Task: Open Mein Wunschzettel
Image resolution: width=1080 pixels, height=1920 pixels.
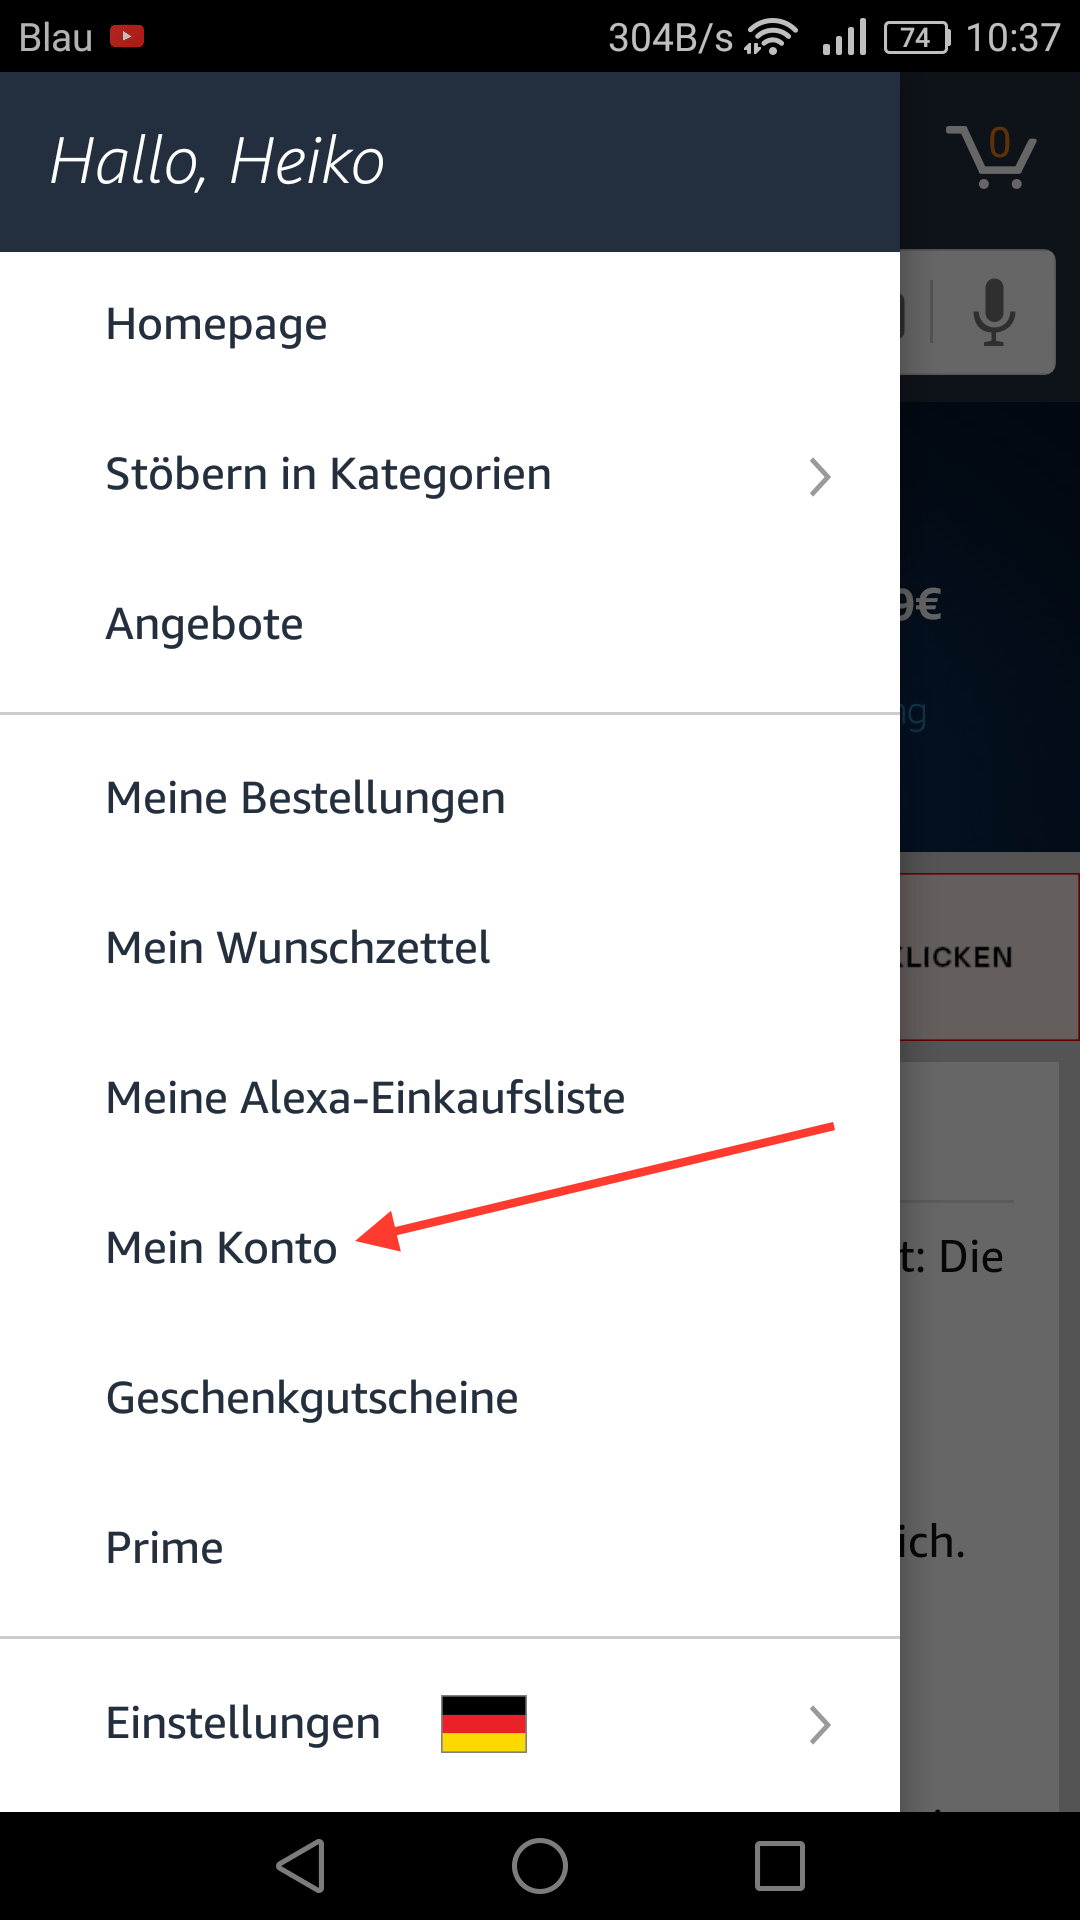Action: tap(298, 947)
